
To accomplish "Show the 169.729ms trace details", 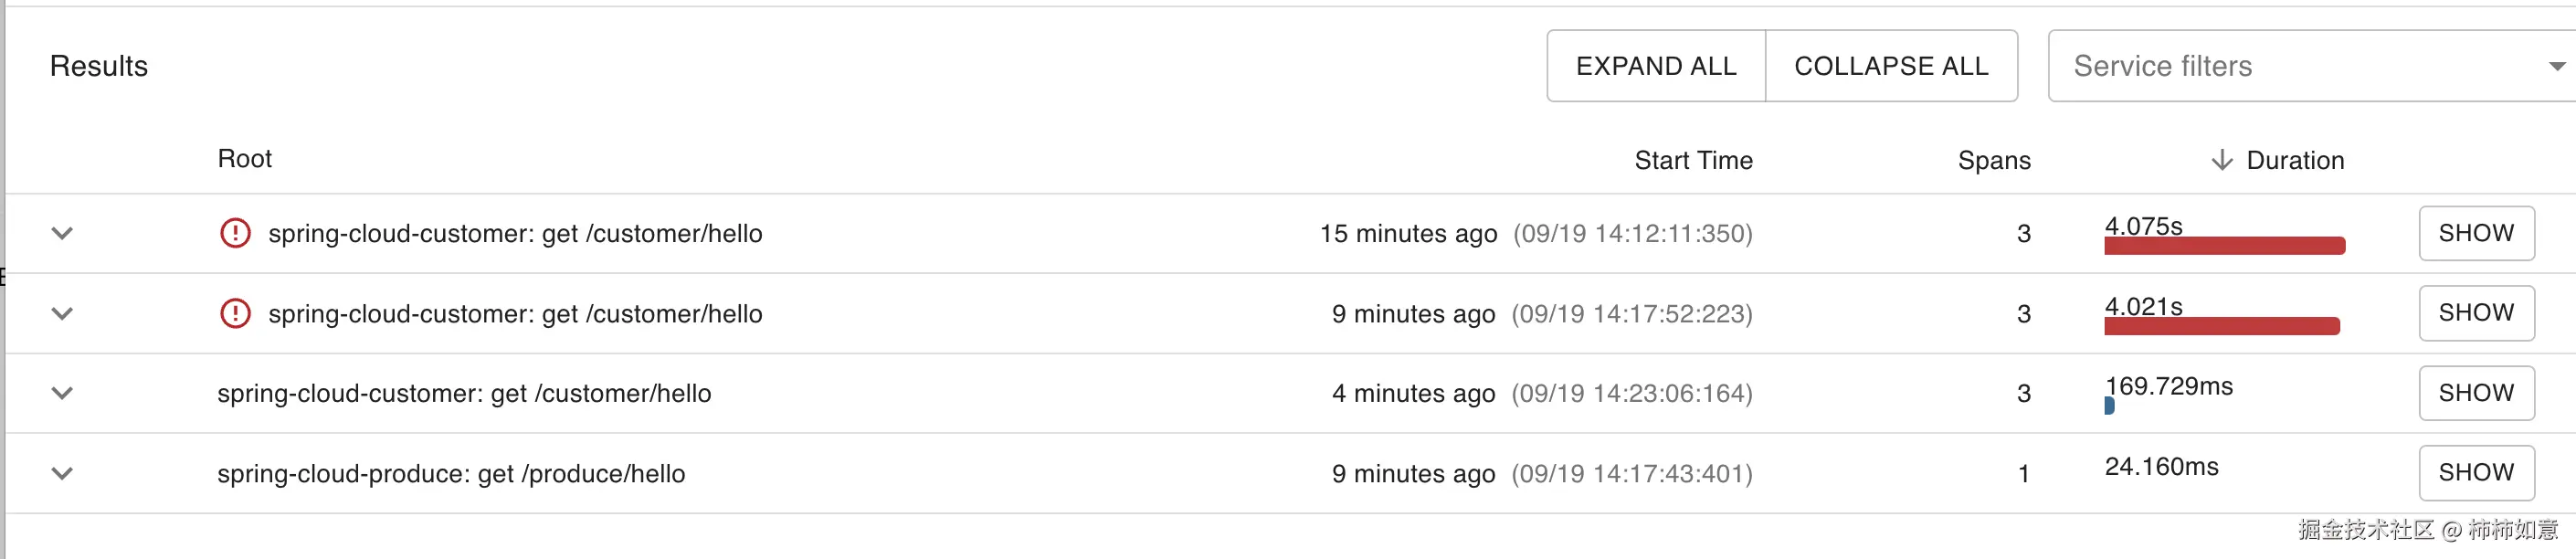I will 2476,393.
